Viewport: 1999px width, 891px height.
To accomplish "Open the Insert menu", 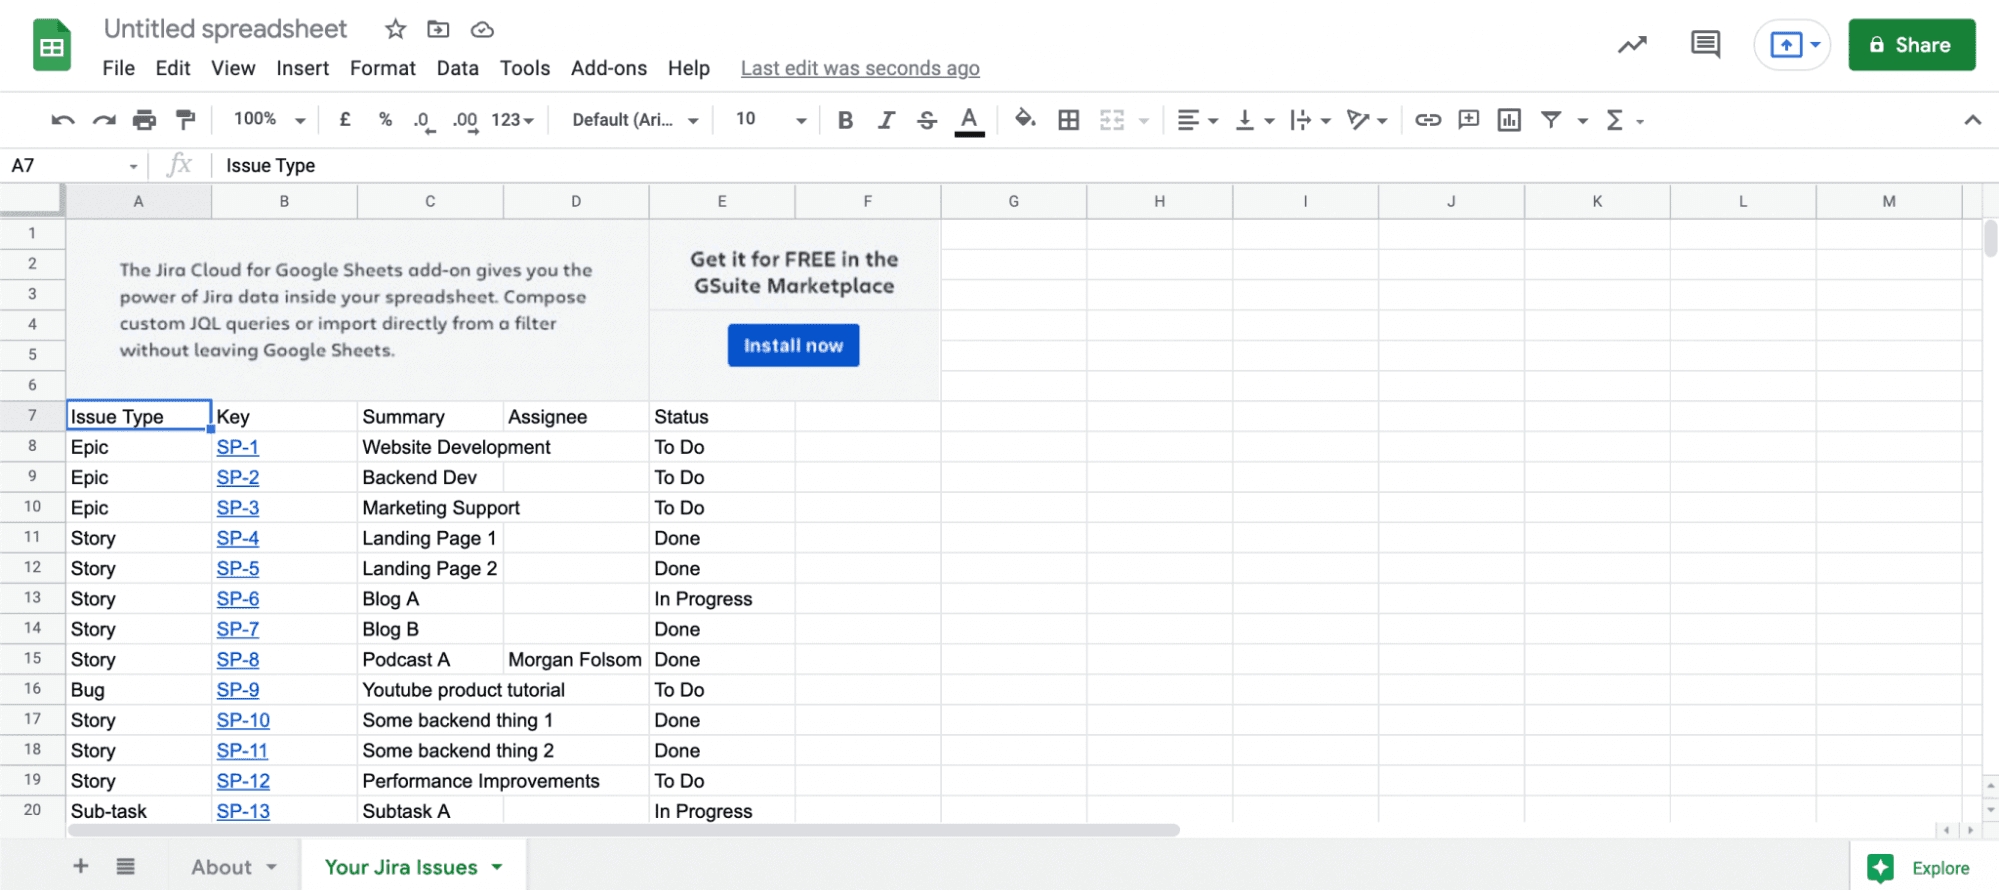I will tap(302, 68).
